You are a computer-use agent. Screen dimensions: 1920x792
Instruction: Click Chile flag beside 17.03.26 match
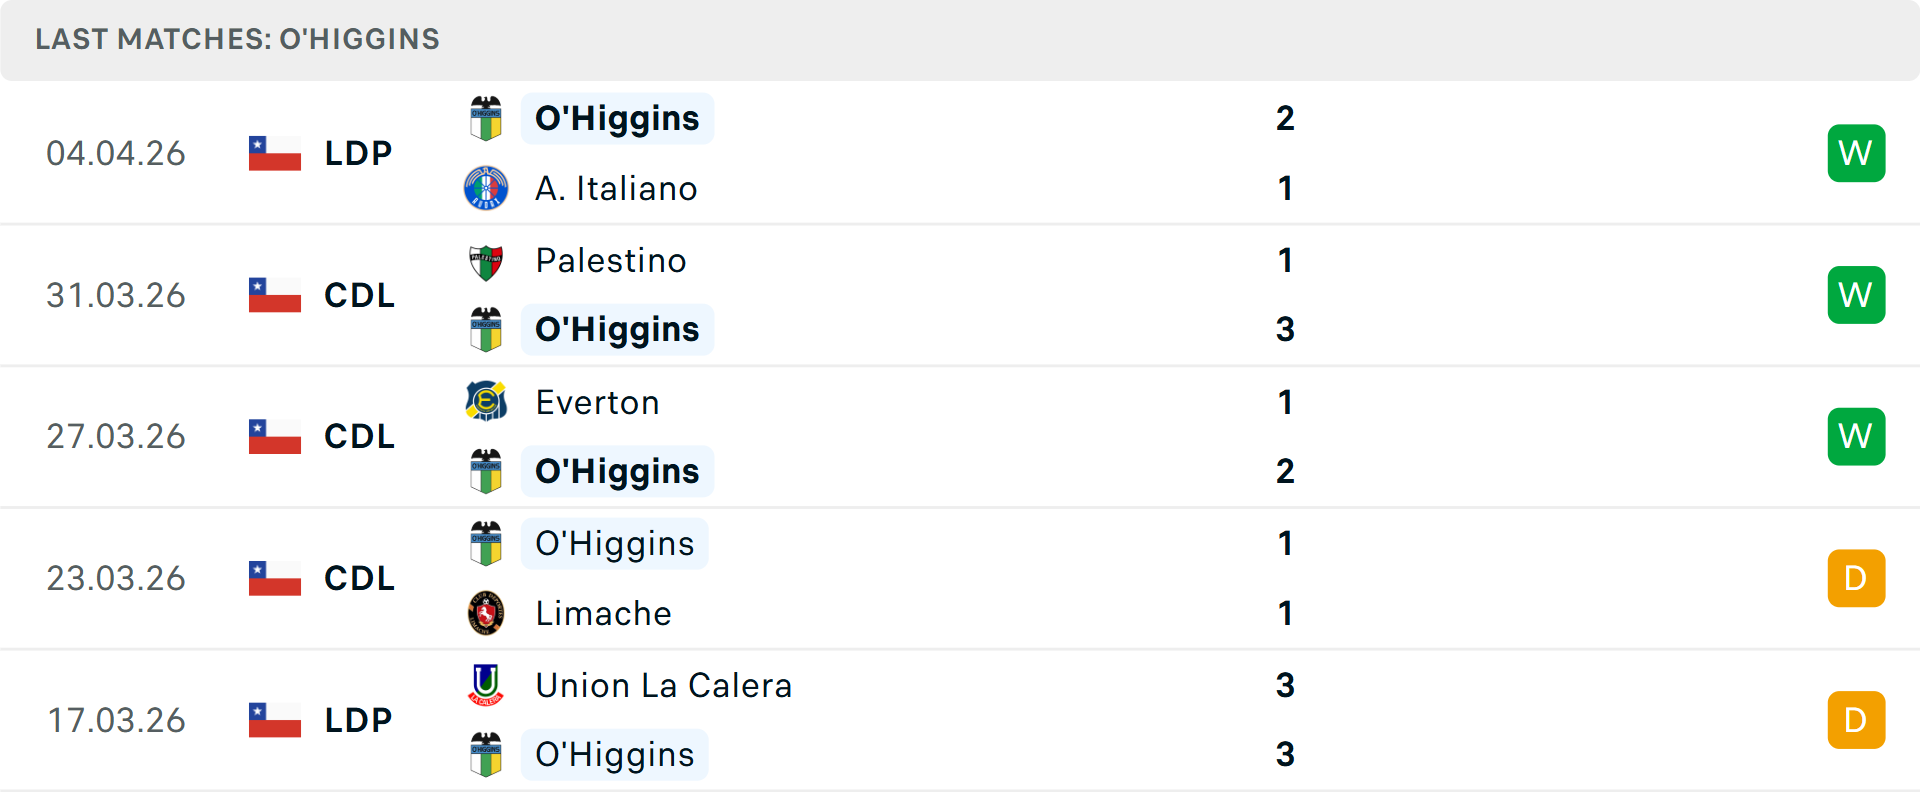(275, 720)
